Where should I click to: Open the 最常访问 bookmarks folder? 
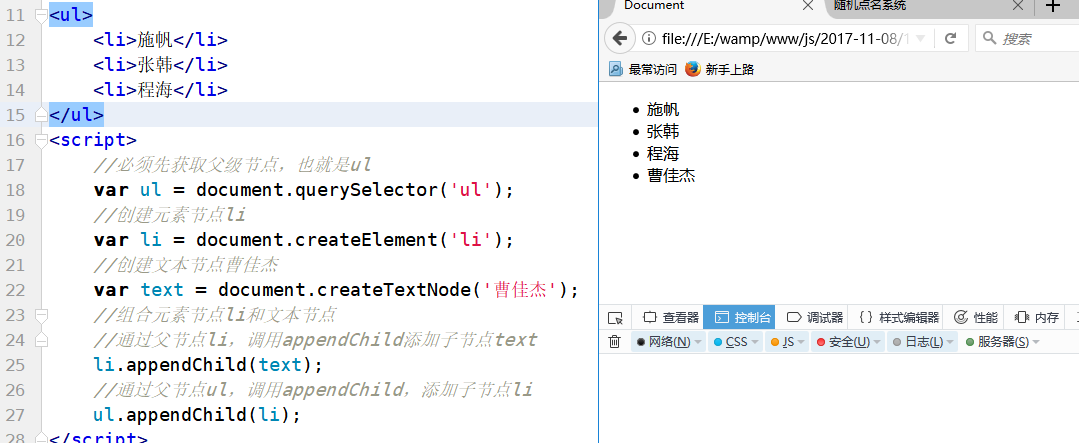[643, 69]
